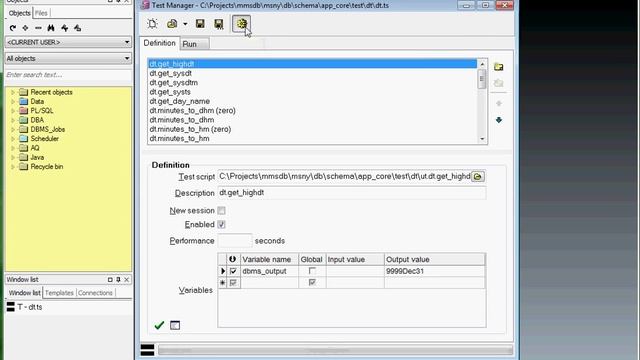Click the Description field
Viewport: 640px width, 360px height.
(x=351, y=193)
